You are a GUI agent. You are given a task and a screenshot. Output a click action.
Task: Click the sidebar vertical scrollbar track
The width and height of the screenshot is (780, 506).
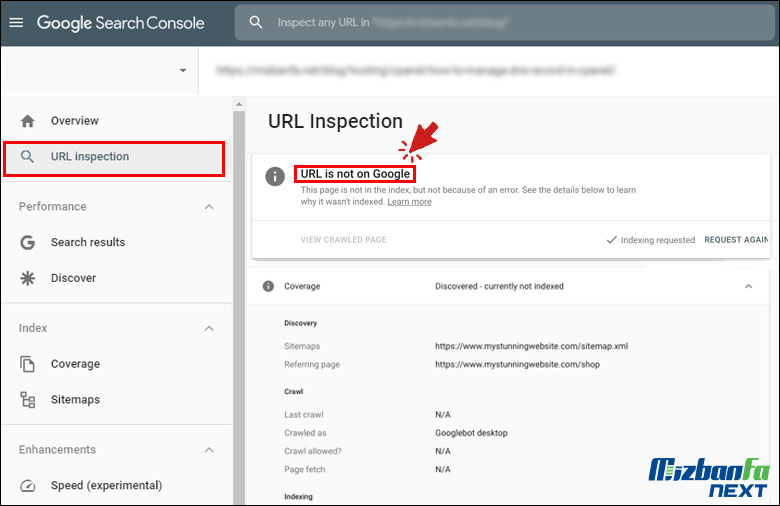(239, 307)
